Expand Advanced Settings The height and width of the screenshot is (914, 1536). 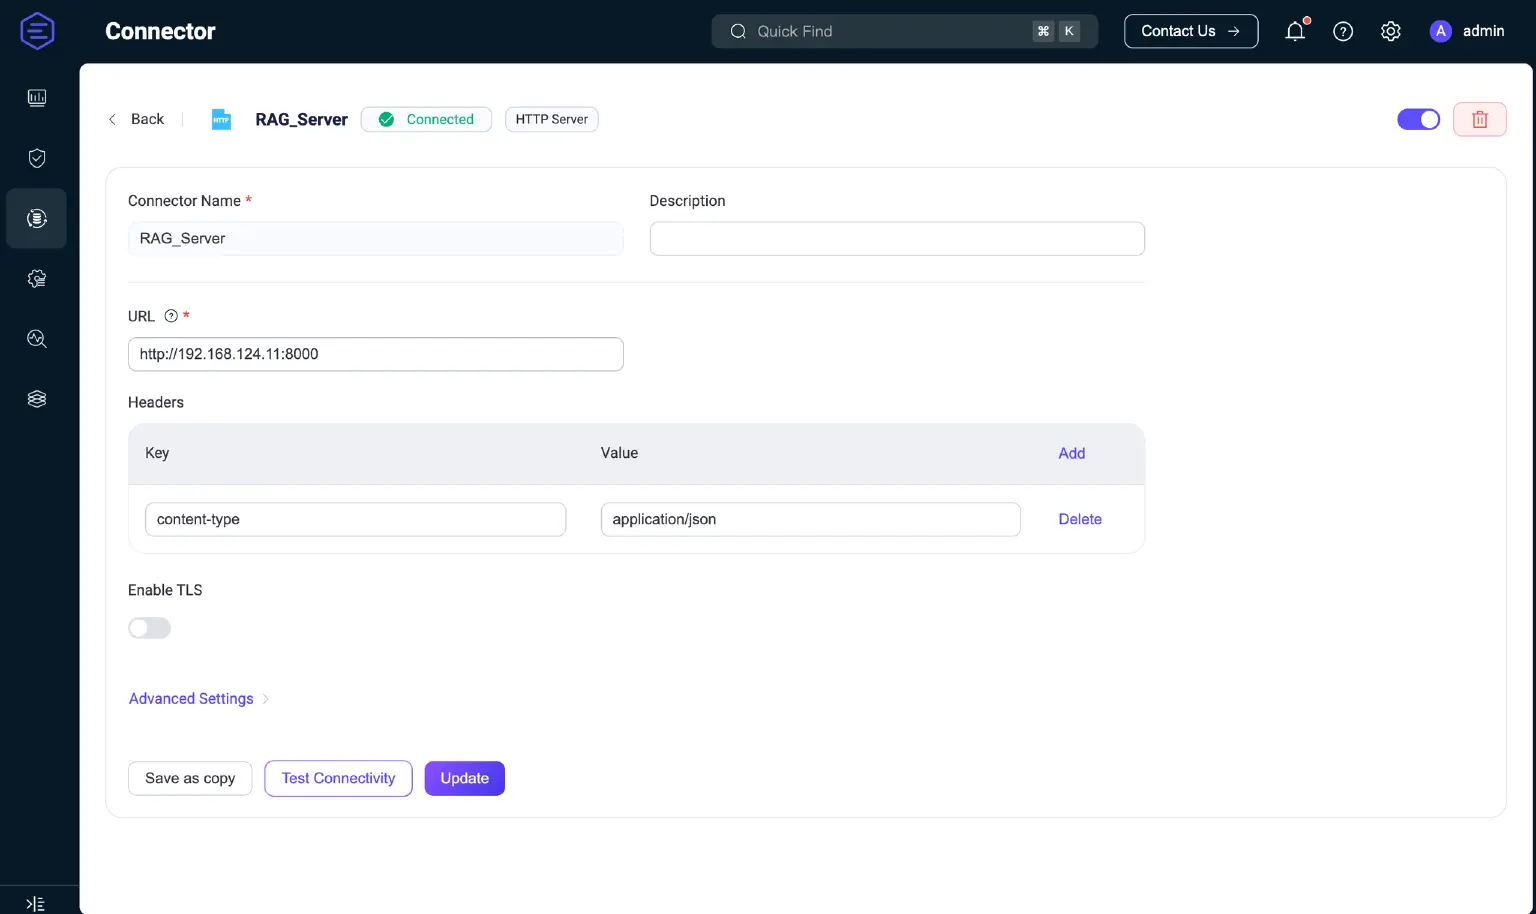pyautogui.click(x=191, y=698)
